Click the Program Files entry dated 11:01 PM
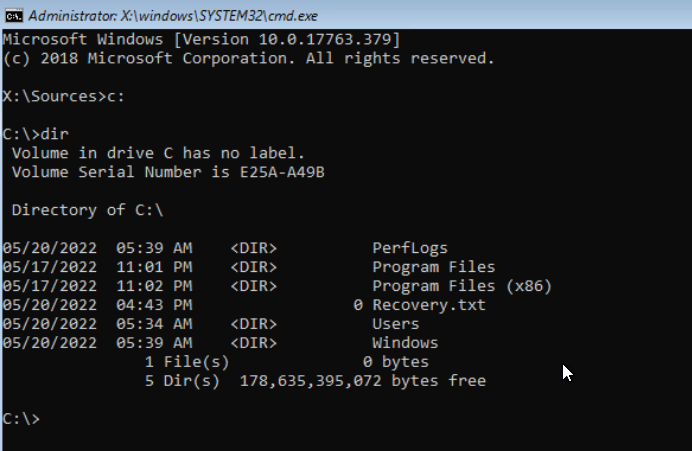The image size is (692, 451). pyautogui.click(x=434, y=267)
